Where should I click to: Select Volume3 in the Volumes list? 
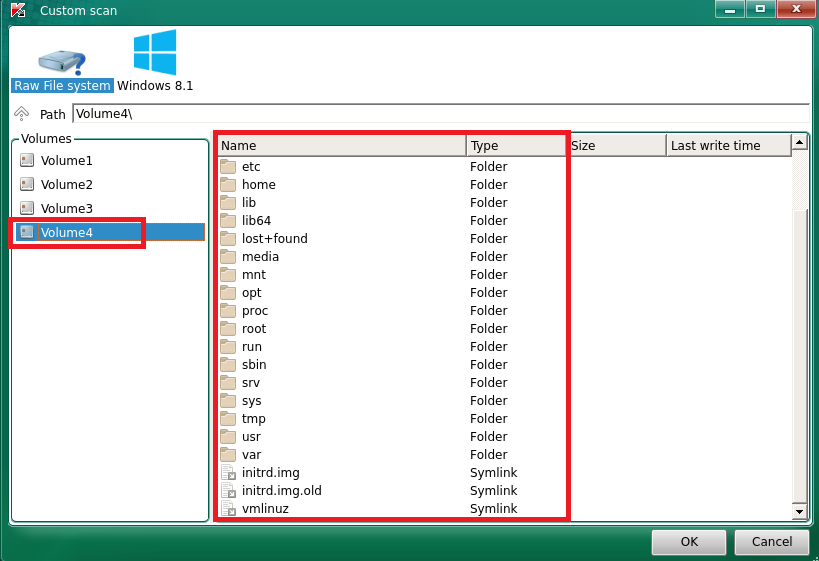point(67,208)
